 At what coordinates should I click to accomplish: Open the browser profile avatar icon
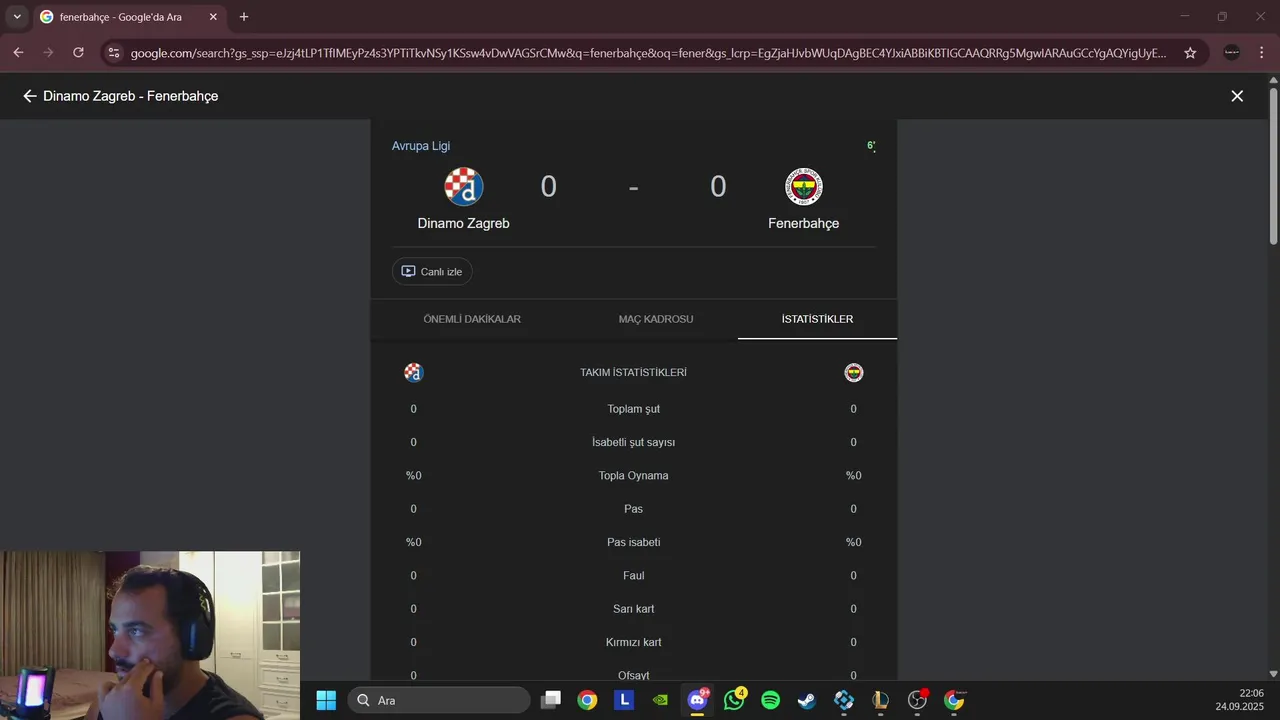point(1232,53)
